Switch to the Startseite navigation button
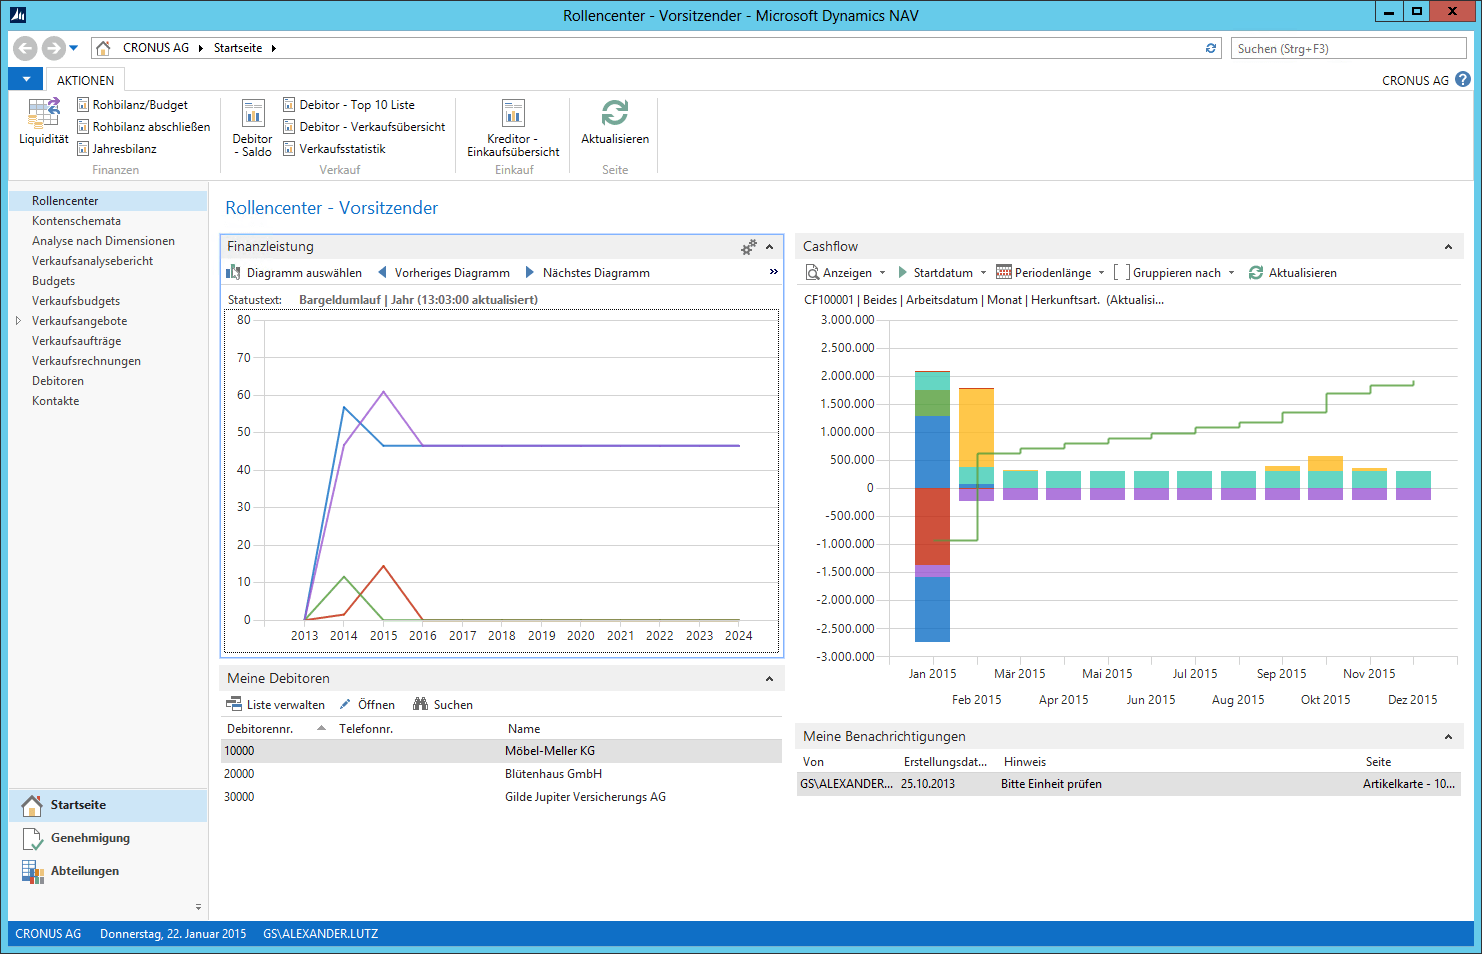 coord(108,805)
